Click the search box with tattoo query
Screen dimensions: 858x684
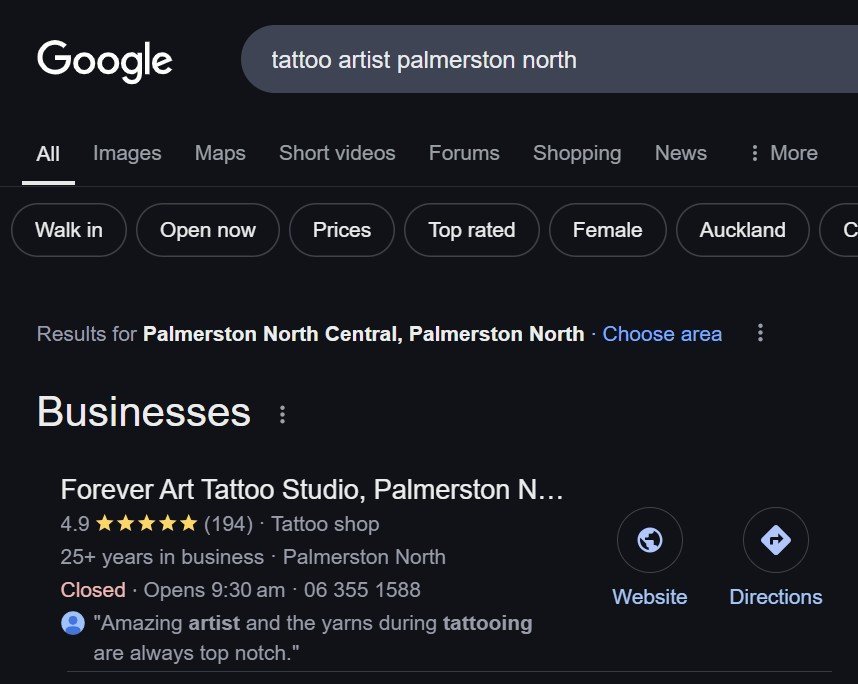(540, 60)
